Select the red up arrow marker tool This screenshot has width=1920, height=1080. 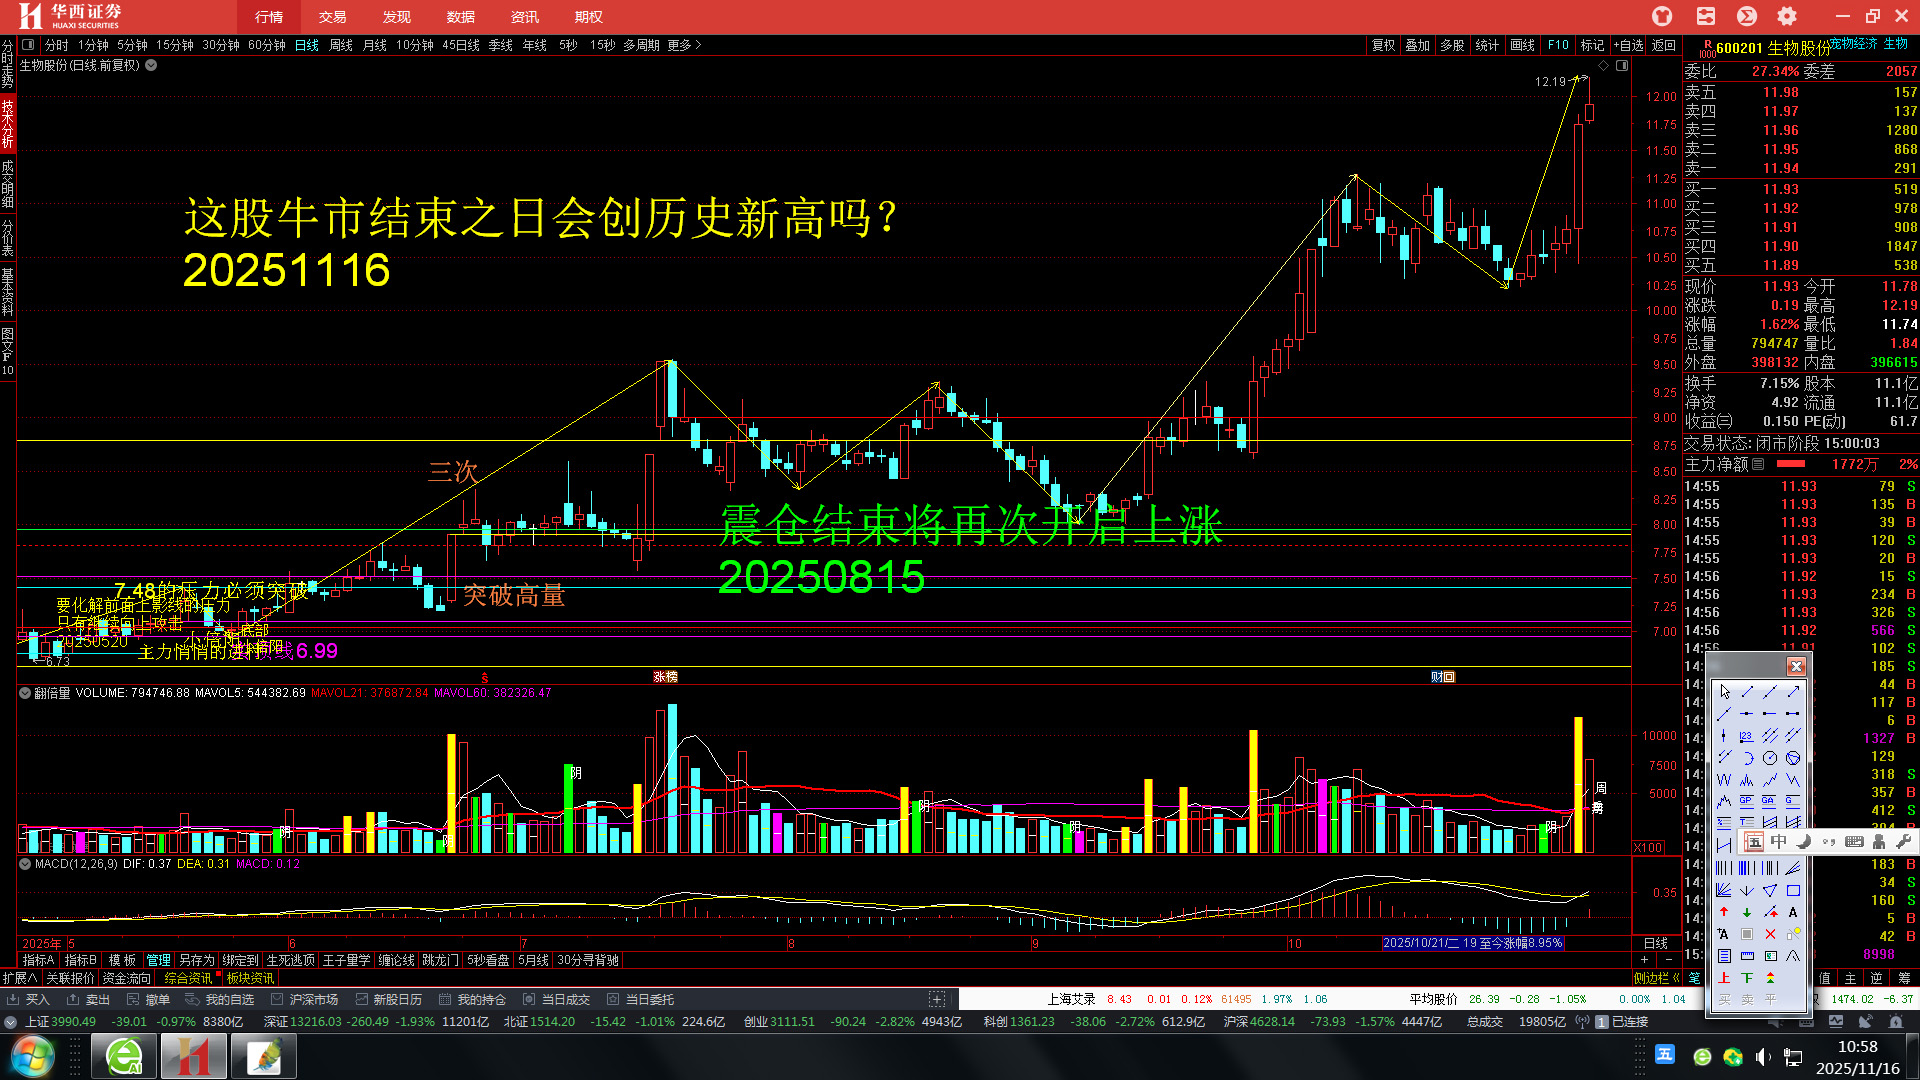[x=1724, y=912]
